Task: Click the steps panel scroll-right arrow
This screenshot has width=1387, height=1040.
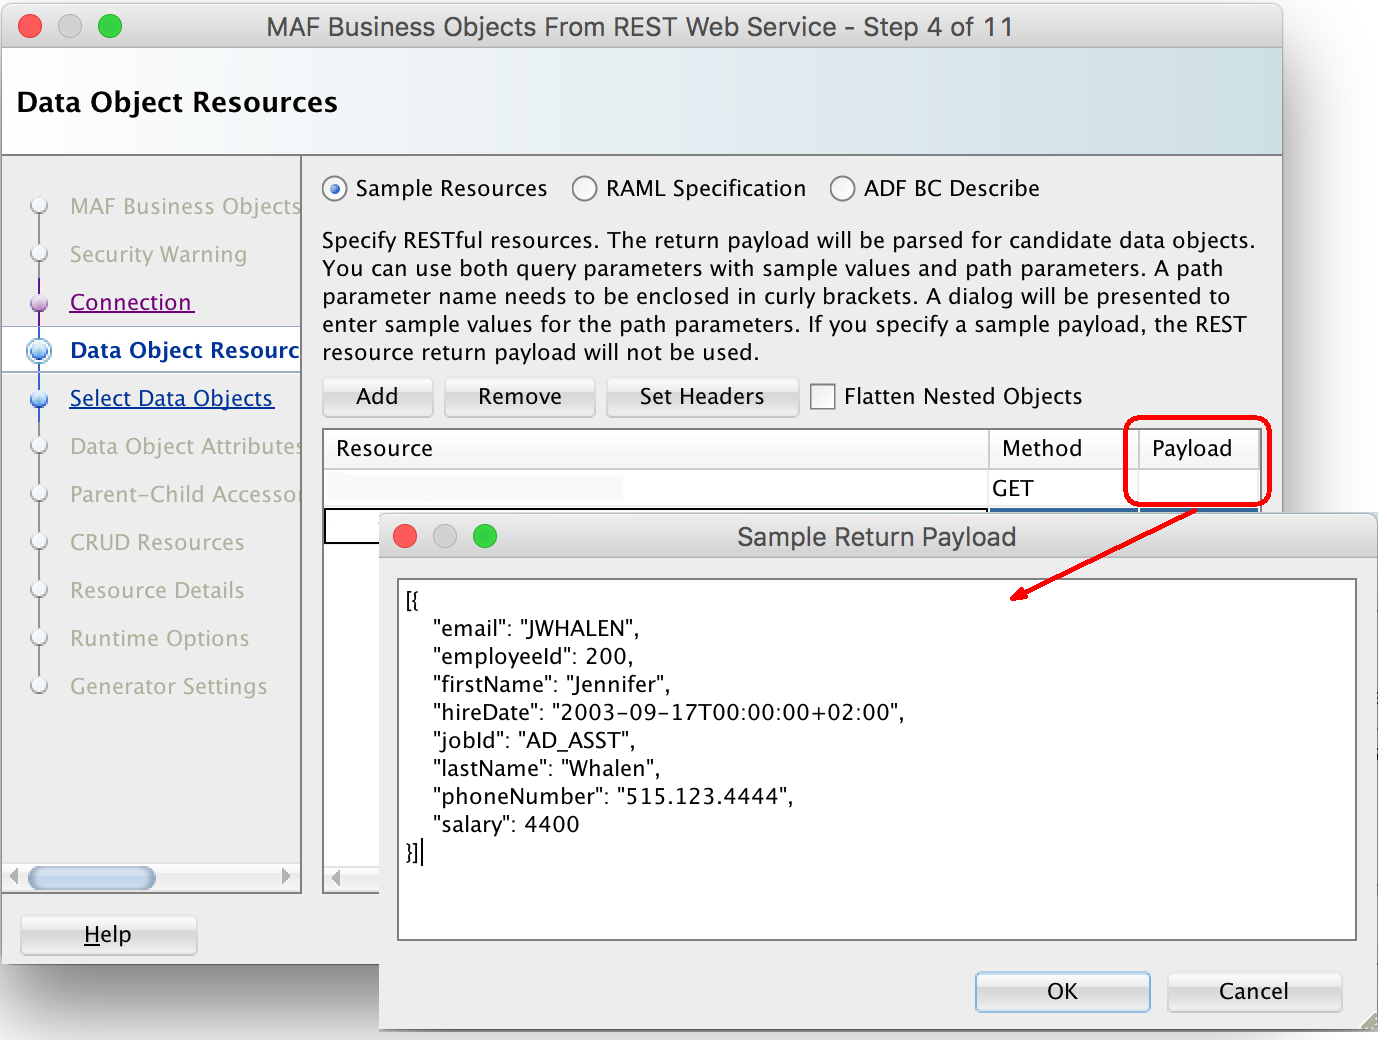Action: [x=286, y=877]
